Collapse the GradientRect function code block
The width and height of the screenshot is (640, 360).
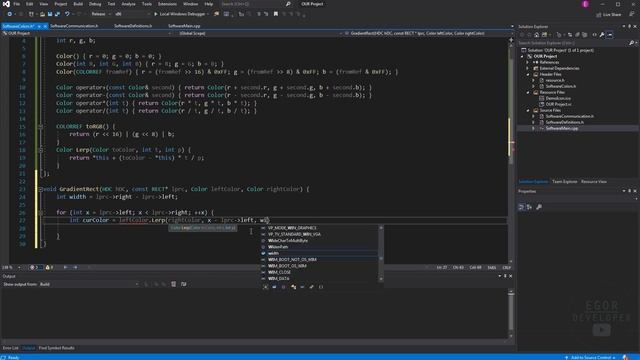pos(40,189)
